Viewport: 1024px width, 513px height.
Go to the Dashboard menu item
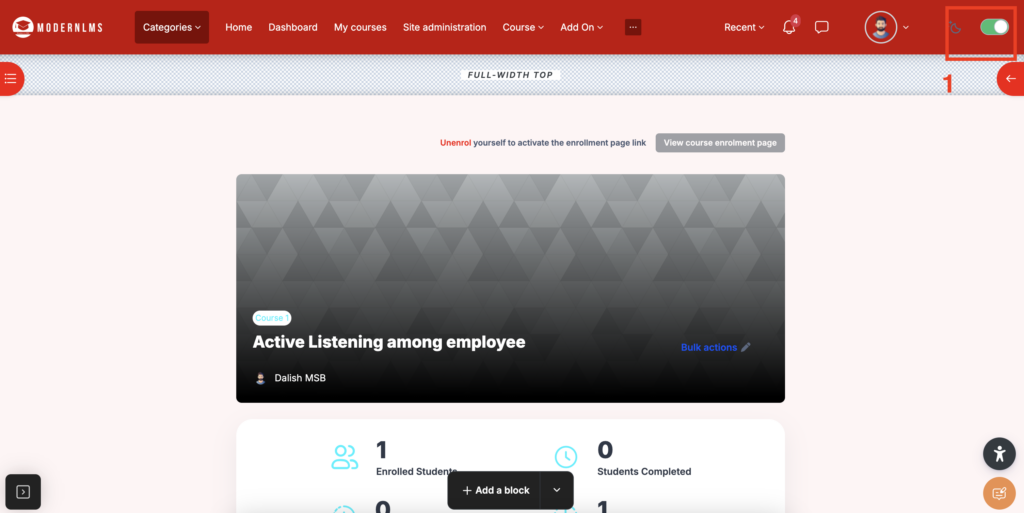(292, 27)
